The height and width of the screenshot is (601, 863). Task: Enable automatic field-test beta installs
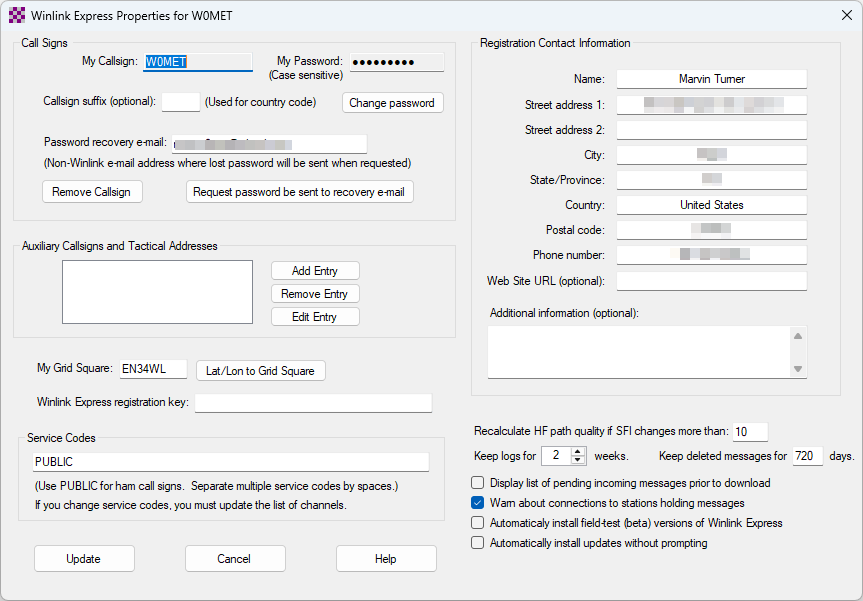(x=477, y=522)
